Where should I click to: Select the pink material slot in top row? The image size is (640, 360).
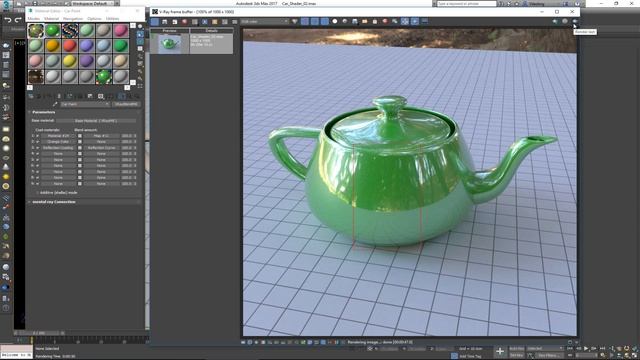(121, 30)
